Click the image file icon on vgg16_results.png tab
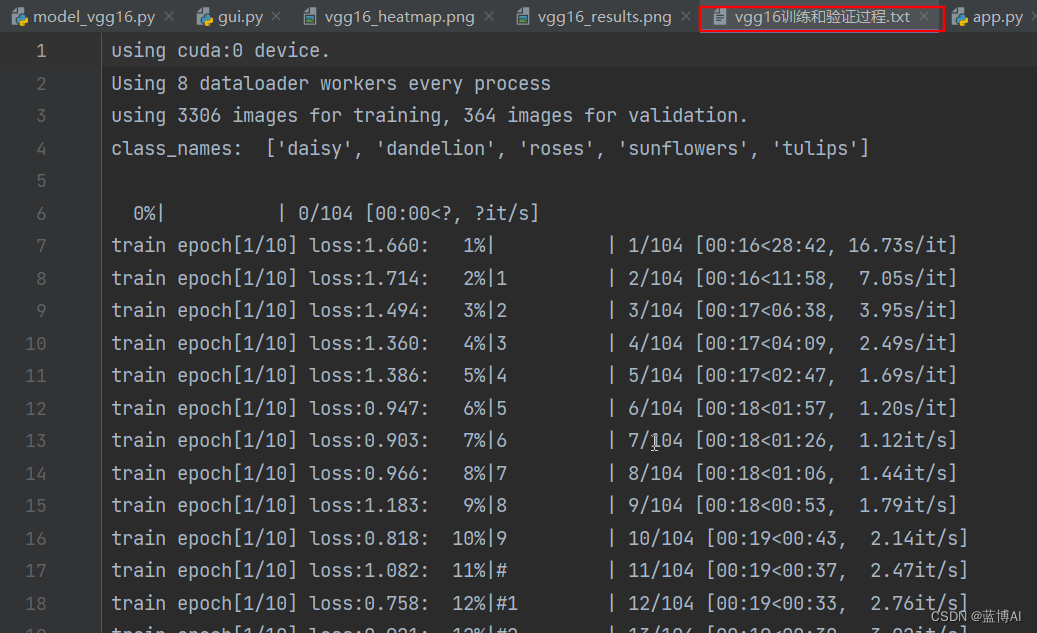 (x=522, y=17)
